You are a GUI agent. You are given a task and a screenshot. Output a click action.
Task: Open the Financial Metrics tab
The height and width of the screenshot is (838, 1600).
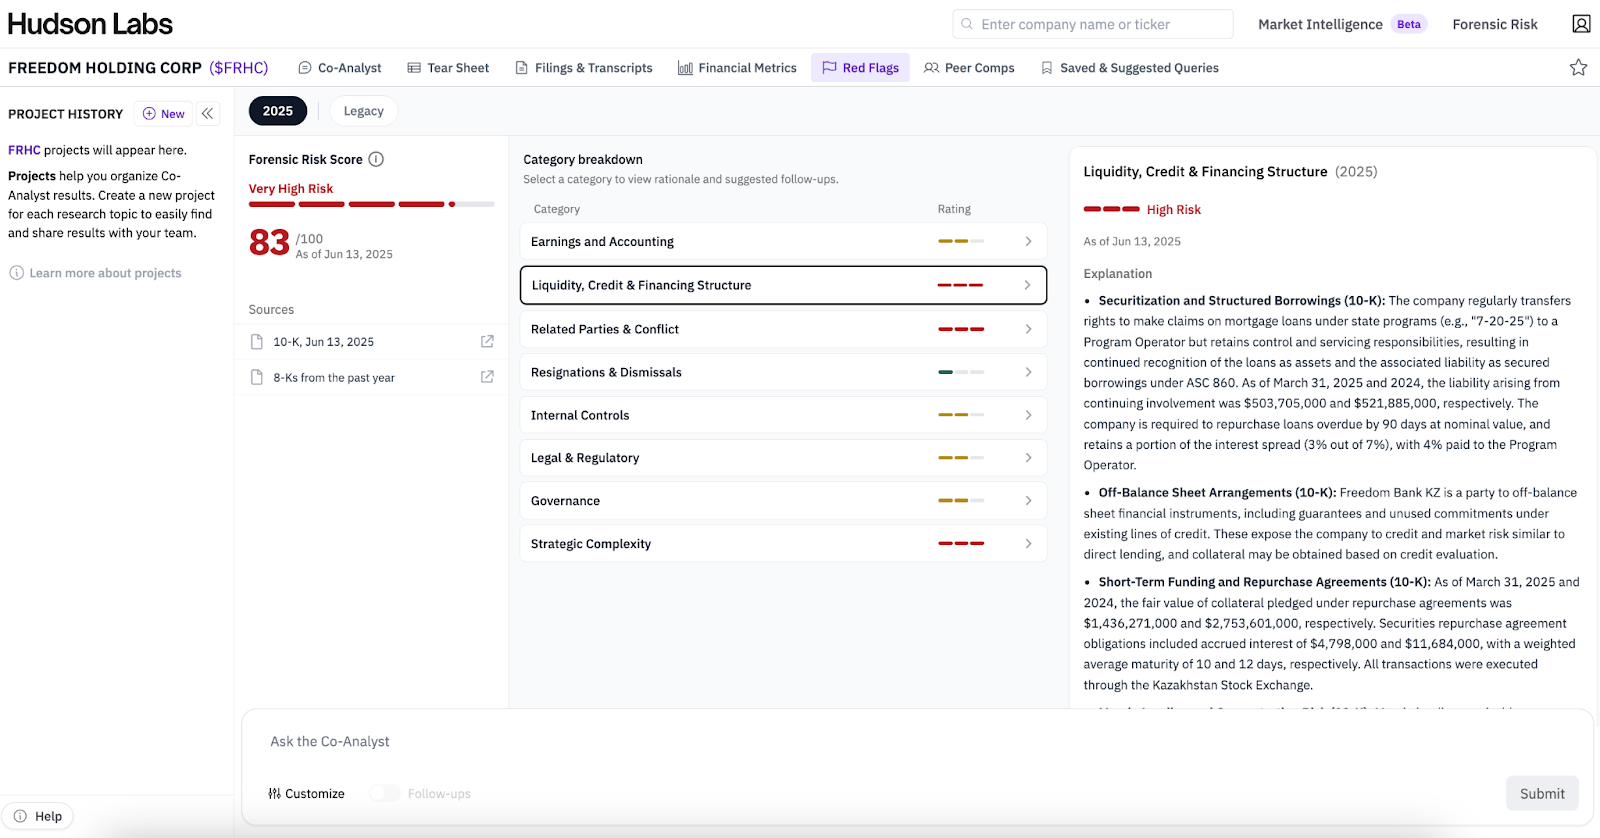(737, 68)
